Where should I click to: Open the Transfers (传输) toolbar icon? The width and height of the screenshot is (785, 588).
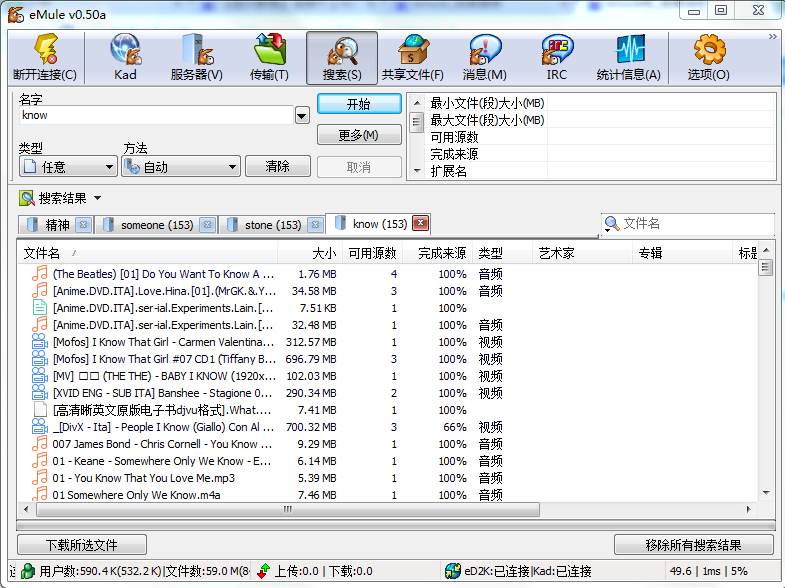tap(269, 57)
